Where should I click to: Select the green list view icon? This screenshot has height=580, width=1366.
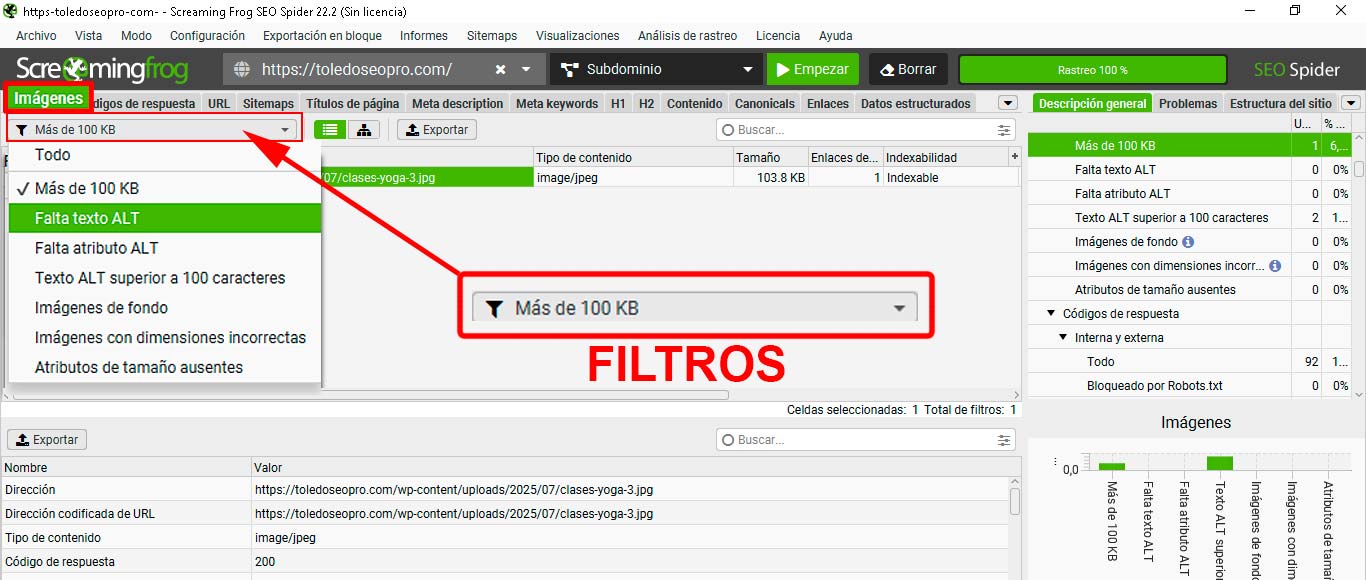[330, 129]
